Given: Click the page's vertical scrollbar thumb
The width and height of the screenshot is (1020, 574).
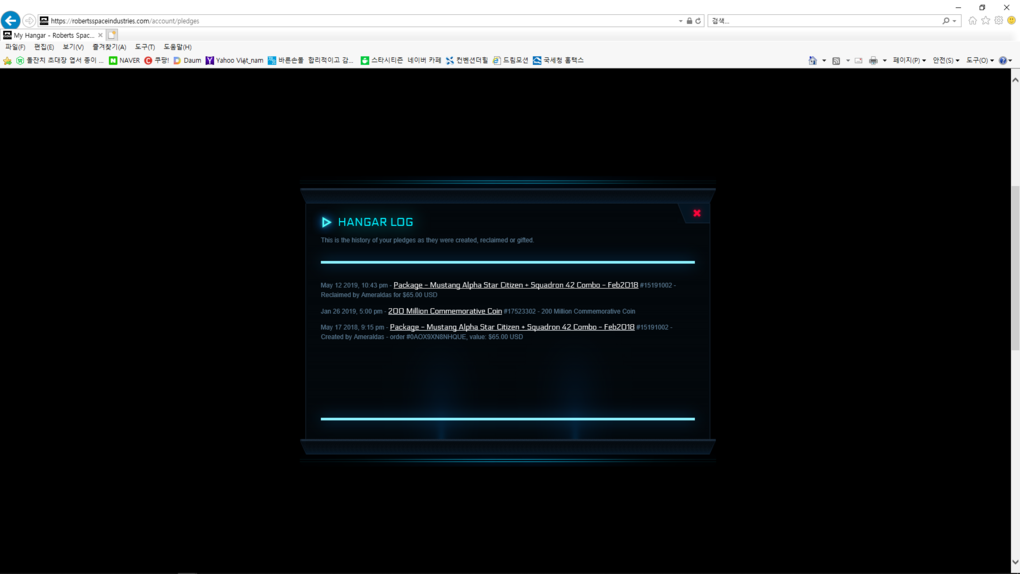Looking at the screenshot, I should tap(1015, 268).
